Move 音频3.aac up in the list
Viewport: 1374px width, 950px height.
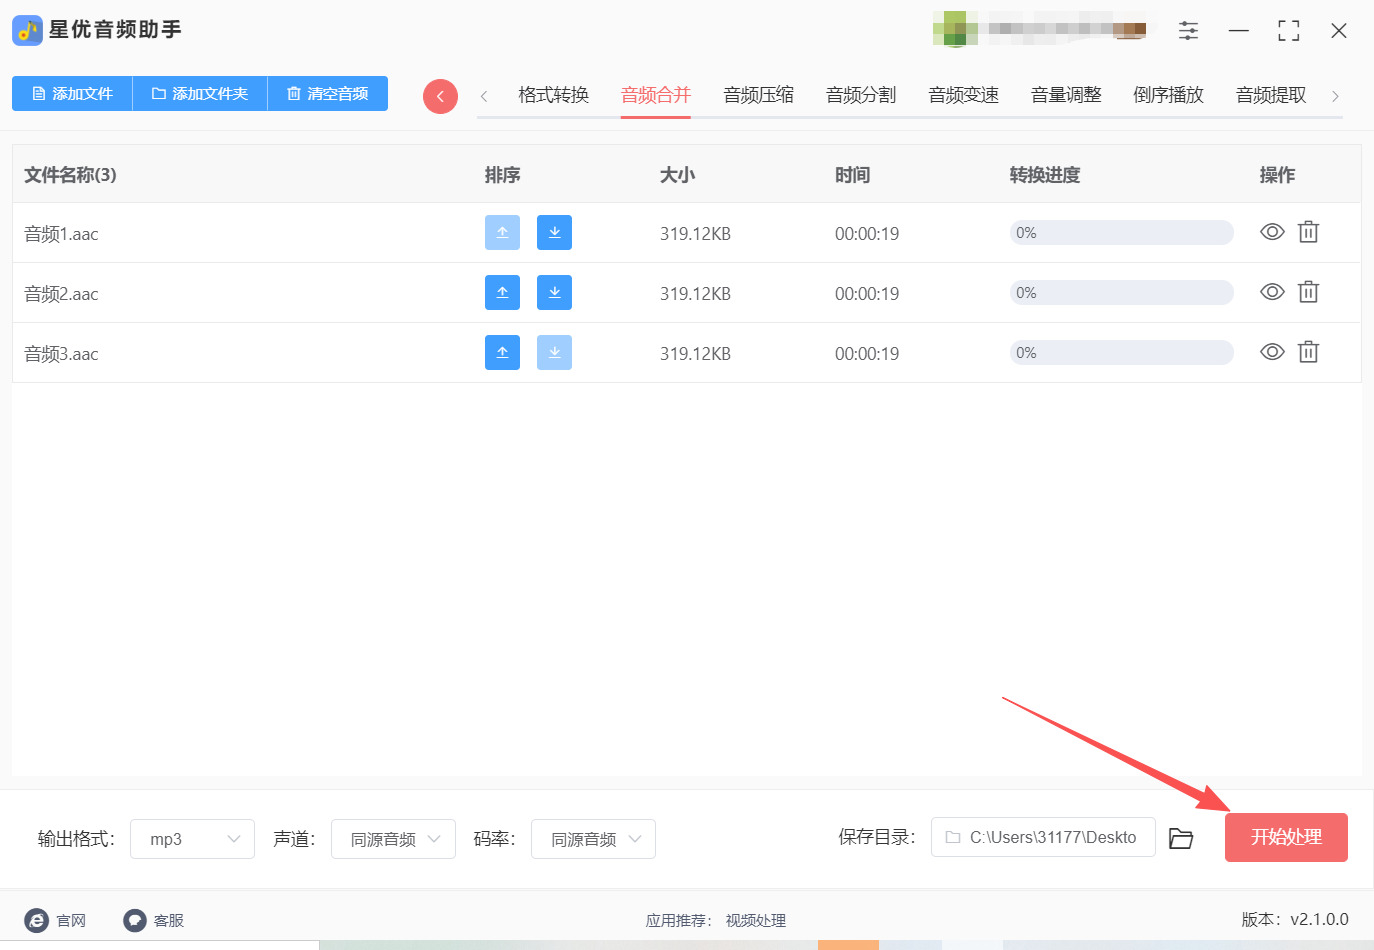click(x=502, y=352)
